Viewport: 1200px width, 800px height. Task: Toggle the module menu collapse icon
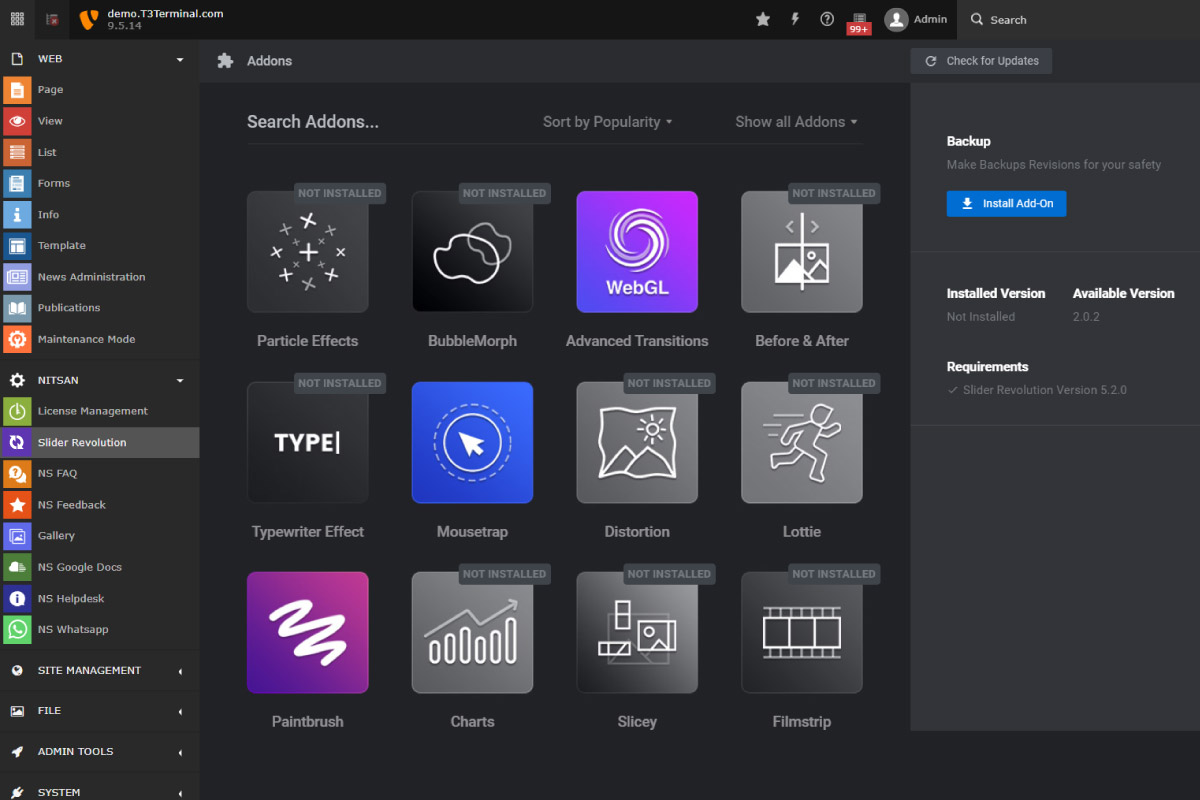[52, 19]
